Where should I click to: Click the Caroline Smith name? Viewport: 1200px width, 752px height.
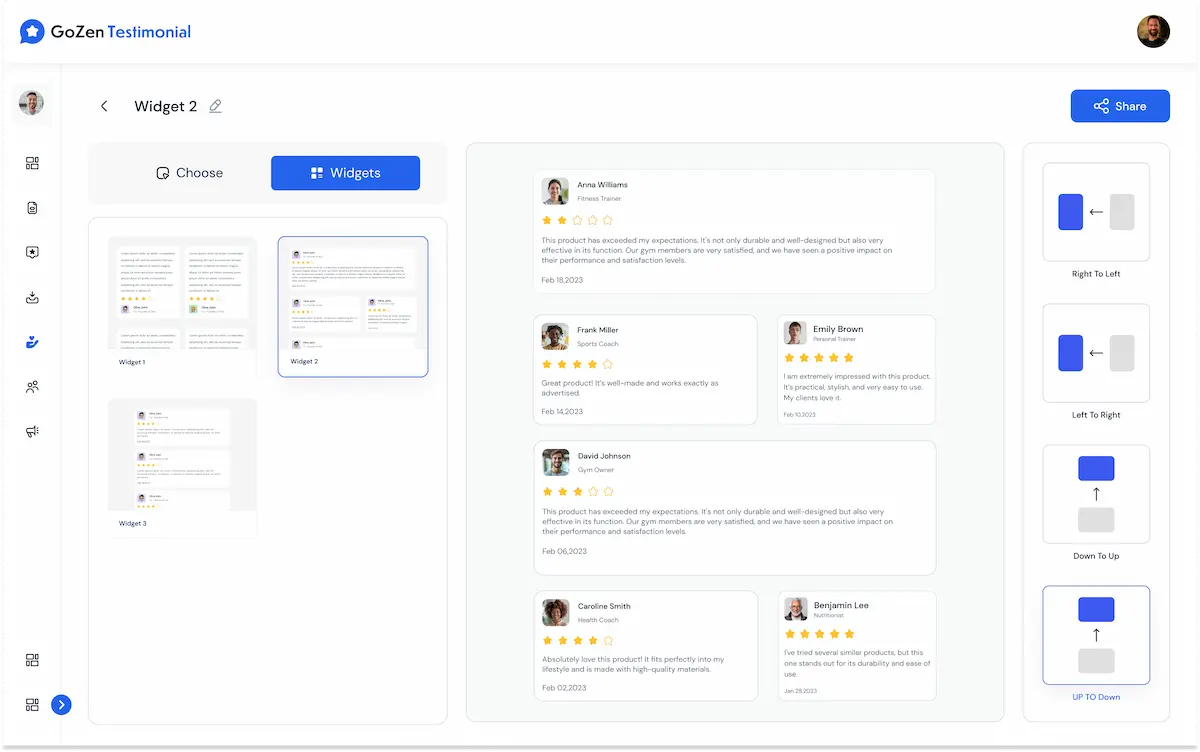(x=604, y=606)
